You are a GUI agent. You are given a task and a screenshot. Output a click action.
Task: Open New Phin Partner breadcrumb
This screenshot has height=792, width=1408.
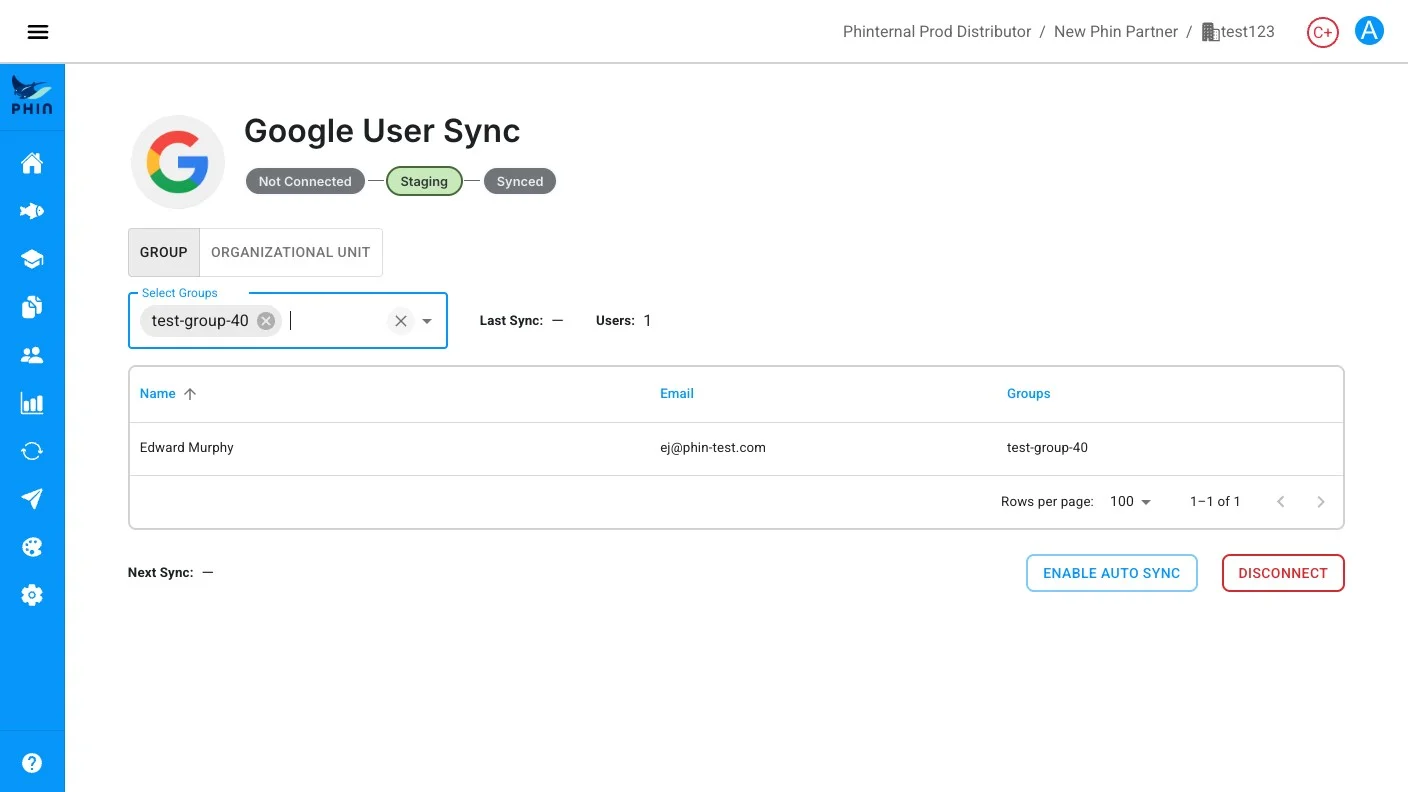1116,32
